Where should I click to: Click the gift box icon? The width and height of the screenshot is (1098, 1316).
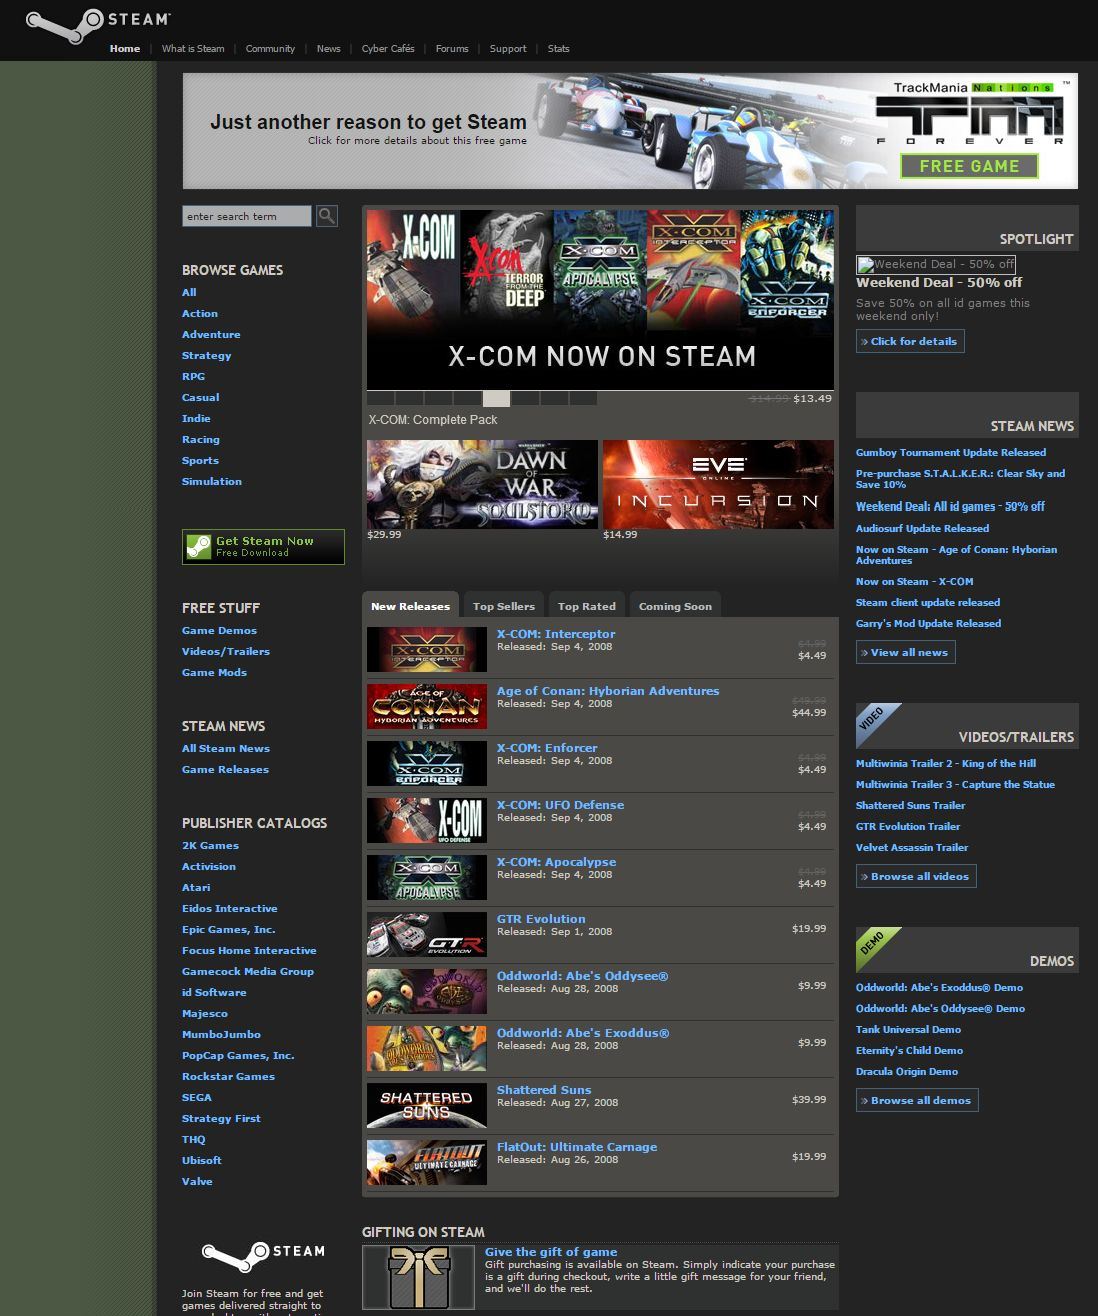click(419, 1277)
